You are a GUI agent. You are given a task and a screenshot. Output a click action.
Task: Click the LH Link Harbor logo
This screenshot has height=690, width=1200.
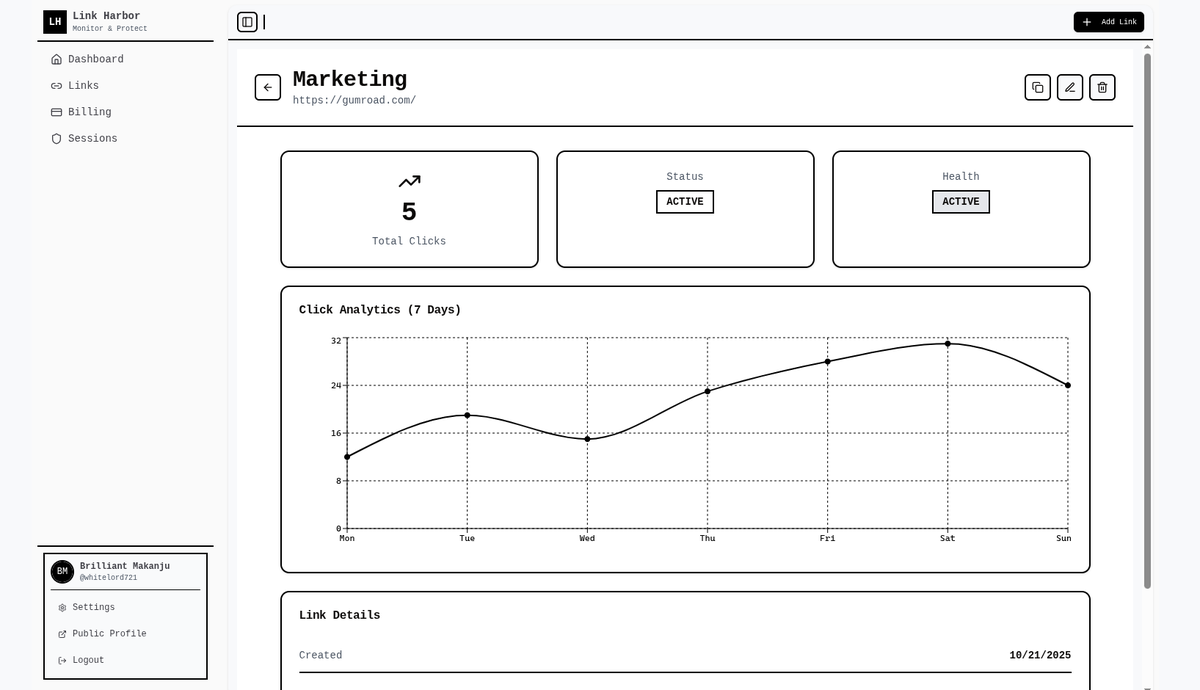[x=55, y=21]
